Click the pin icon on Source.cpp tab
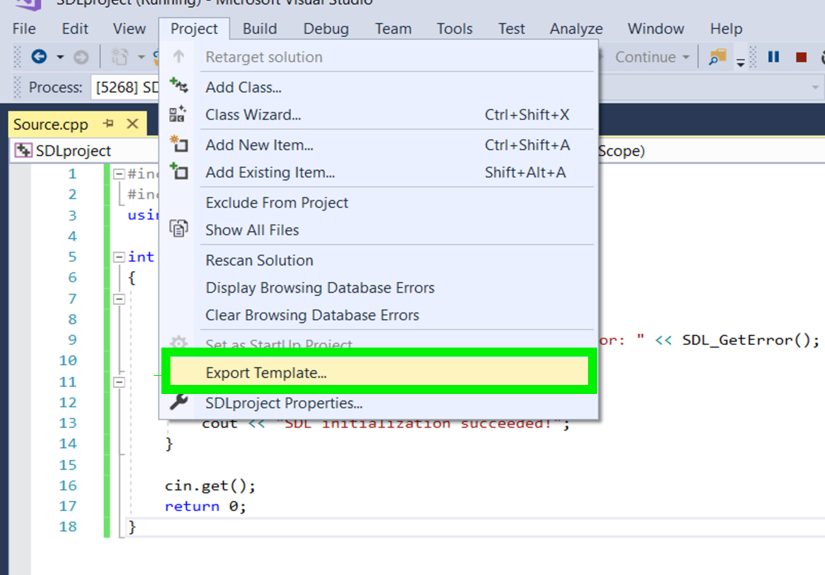This screenshot has height=575, width=825. click(109, 124)
